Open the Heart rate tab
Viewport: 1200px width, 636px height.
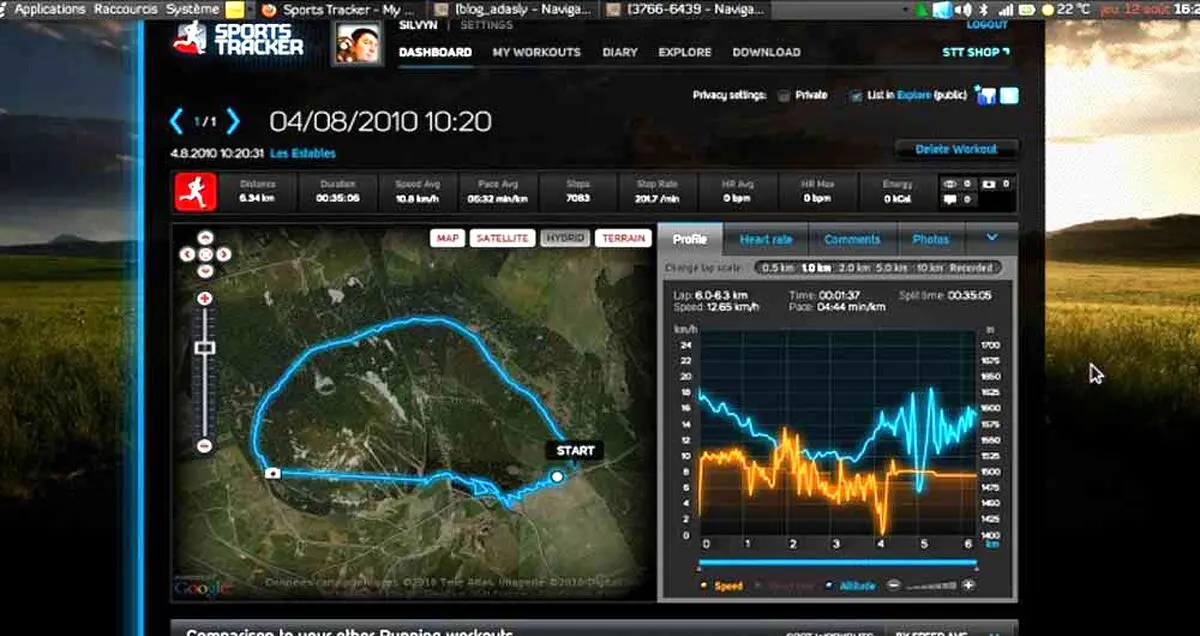[x=766, y=239]
